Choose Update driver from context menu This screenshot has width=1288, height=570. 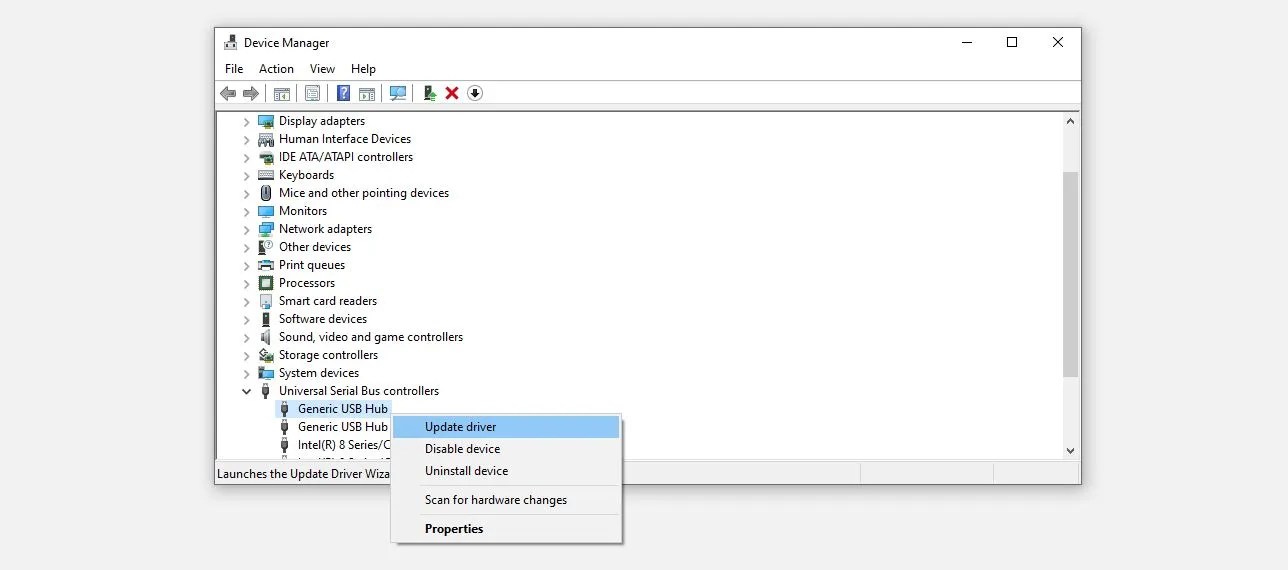click(x=506, y=427)
